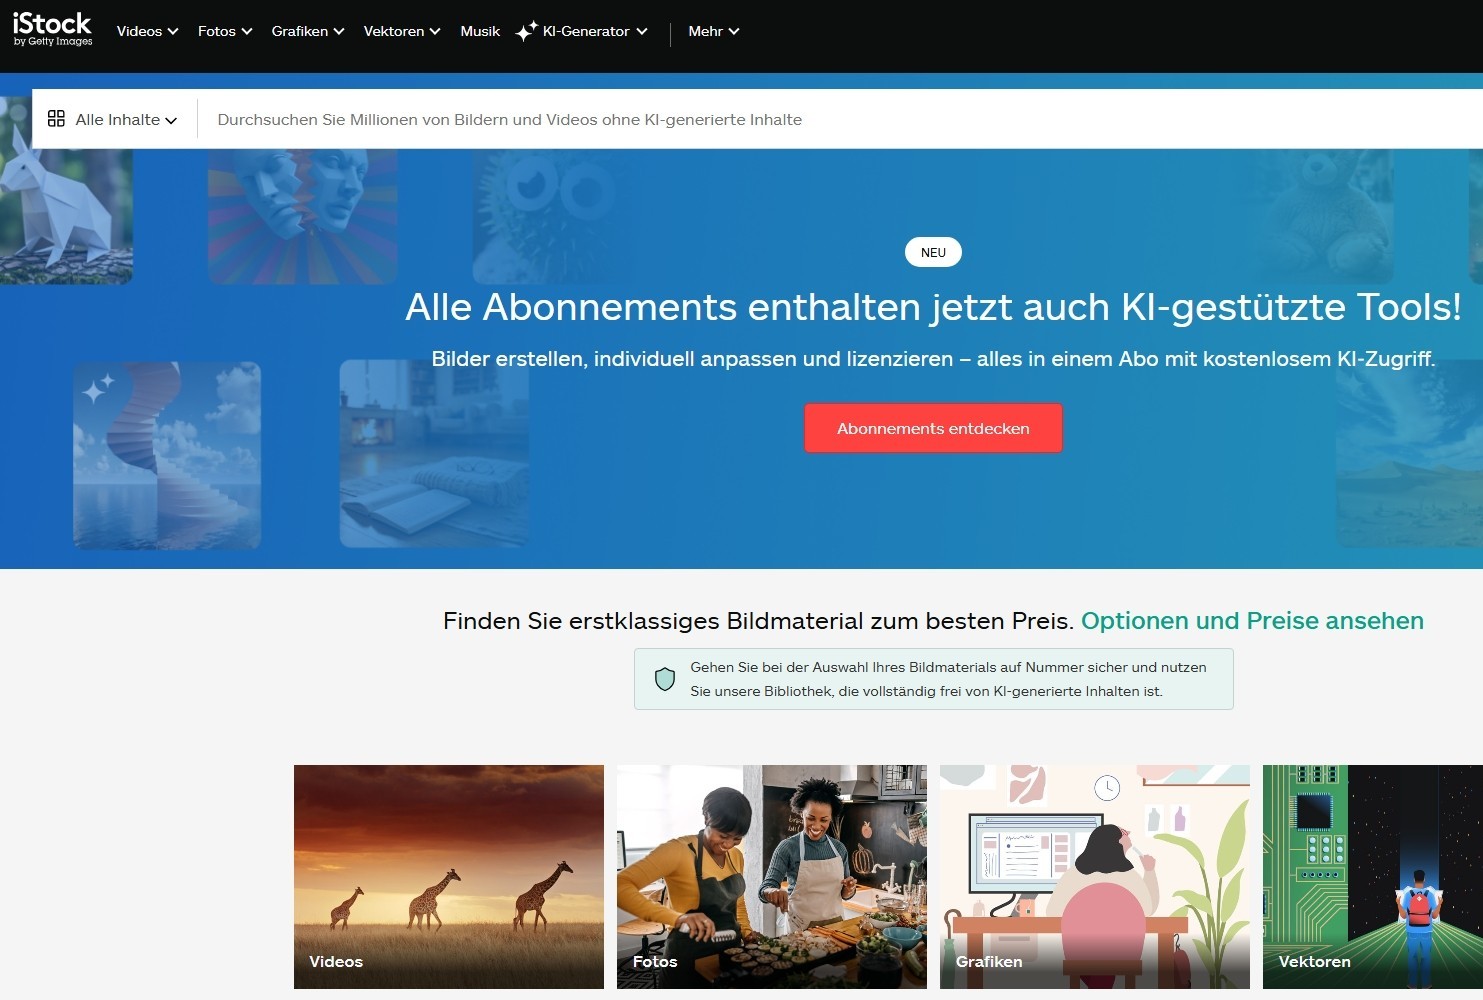The image size is (1483, 1000).
Task: Click the grid icon next to Alle Inhalte
Action: (x=56, y=118)
